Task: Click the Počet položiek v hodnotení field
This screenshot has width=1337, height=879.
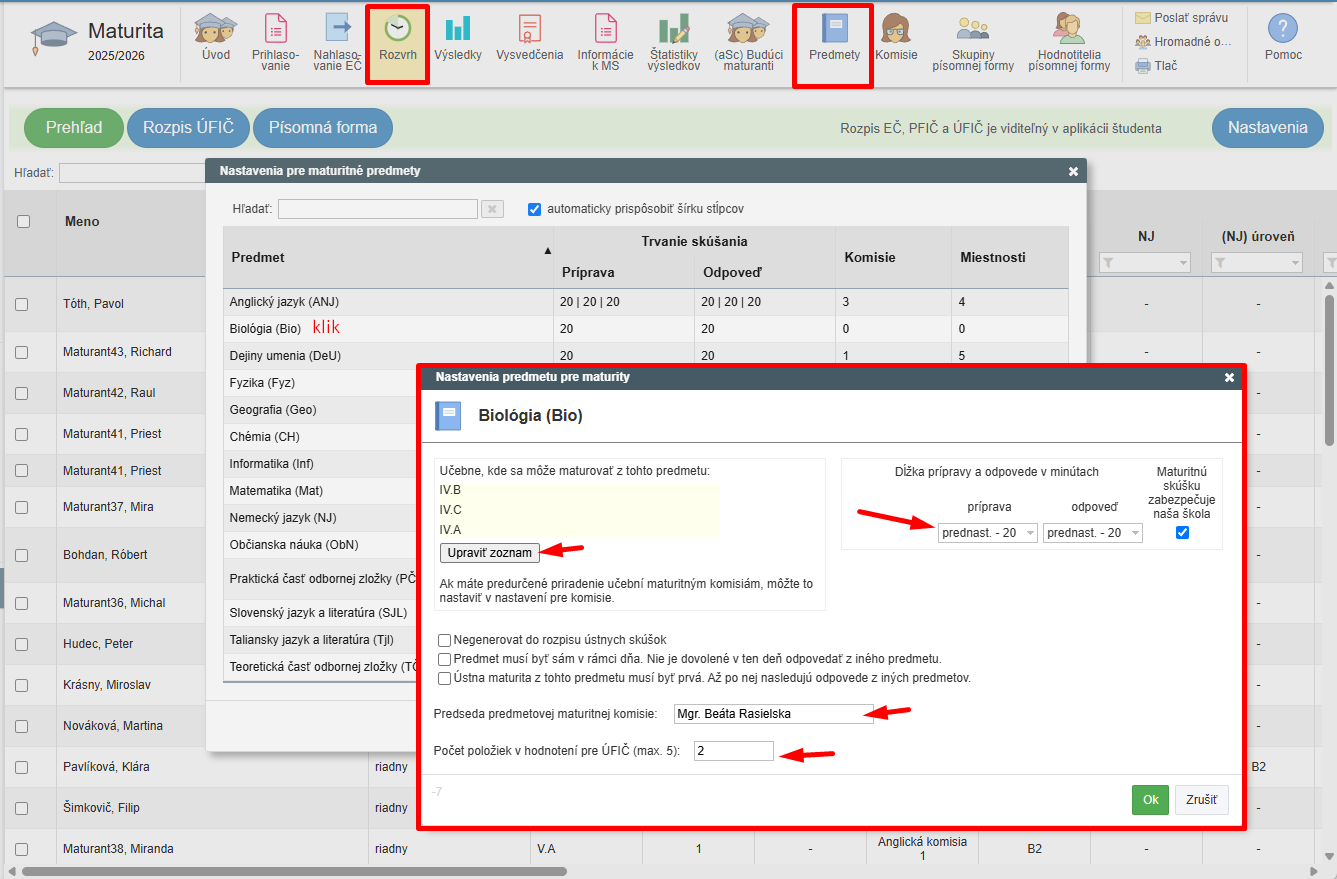Action: tap(733, 751)
